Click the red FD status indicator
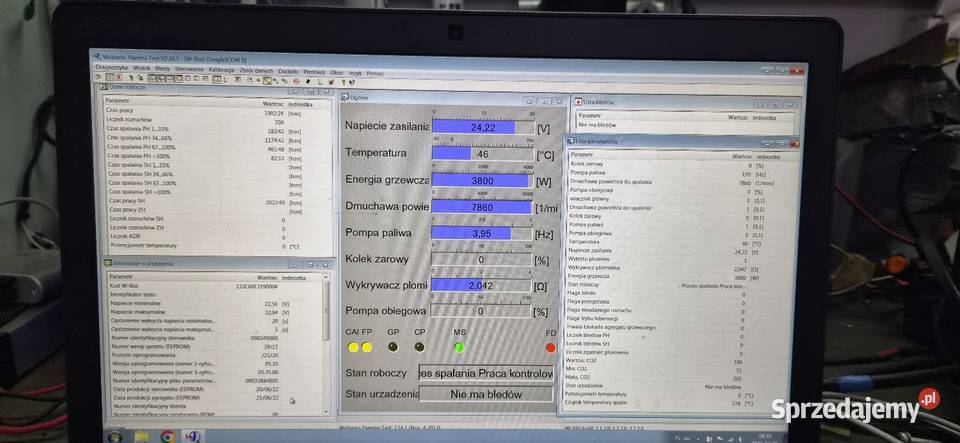Screen dimensions: 960x443 (550, 348)
